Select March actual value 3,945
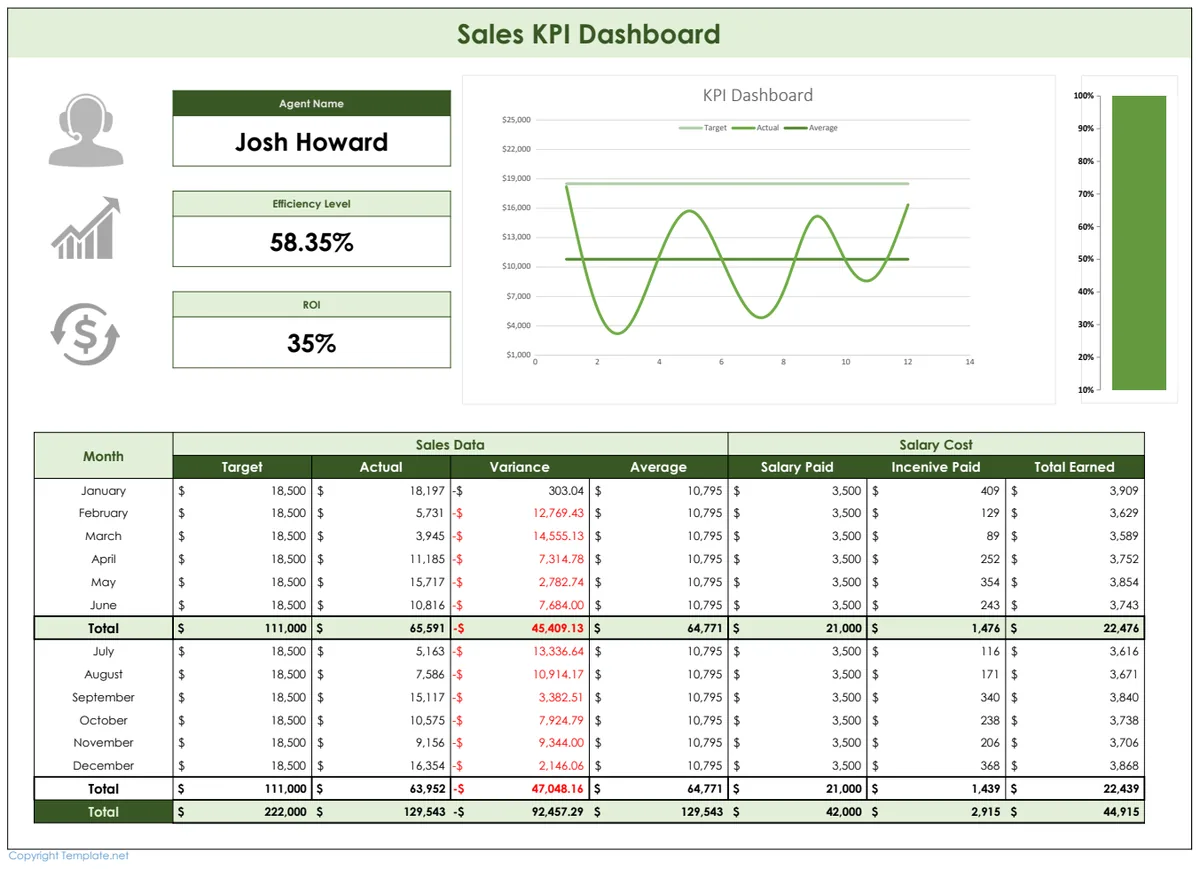The image size is (1200, 869). [x=430, y=536]
